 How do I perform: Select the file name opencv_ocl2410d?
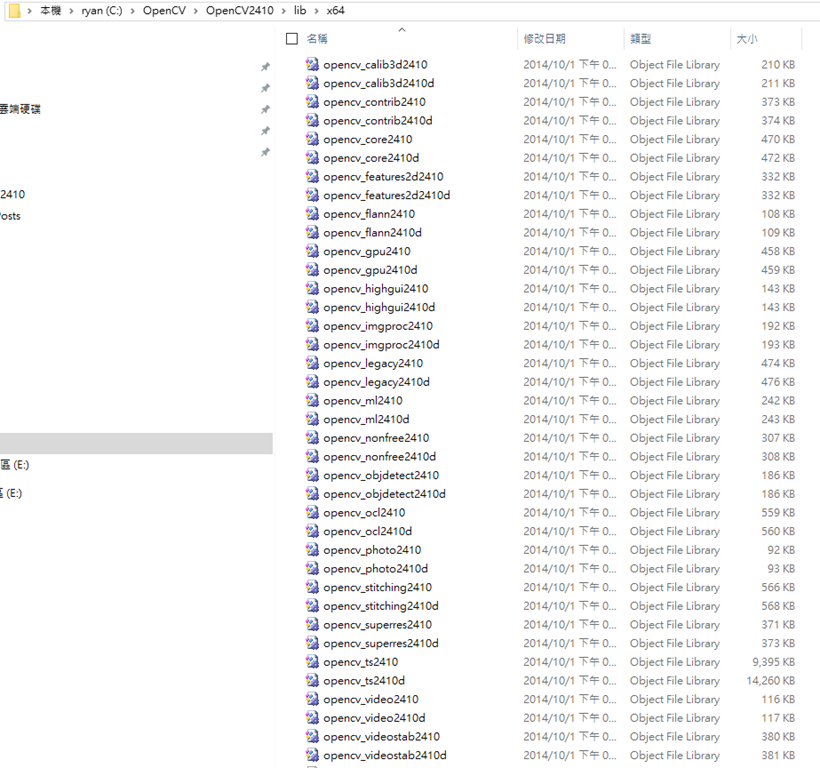[368, 531]
